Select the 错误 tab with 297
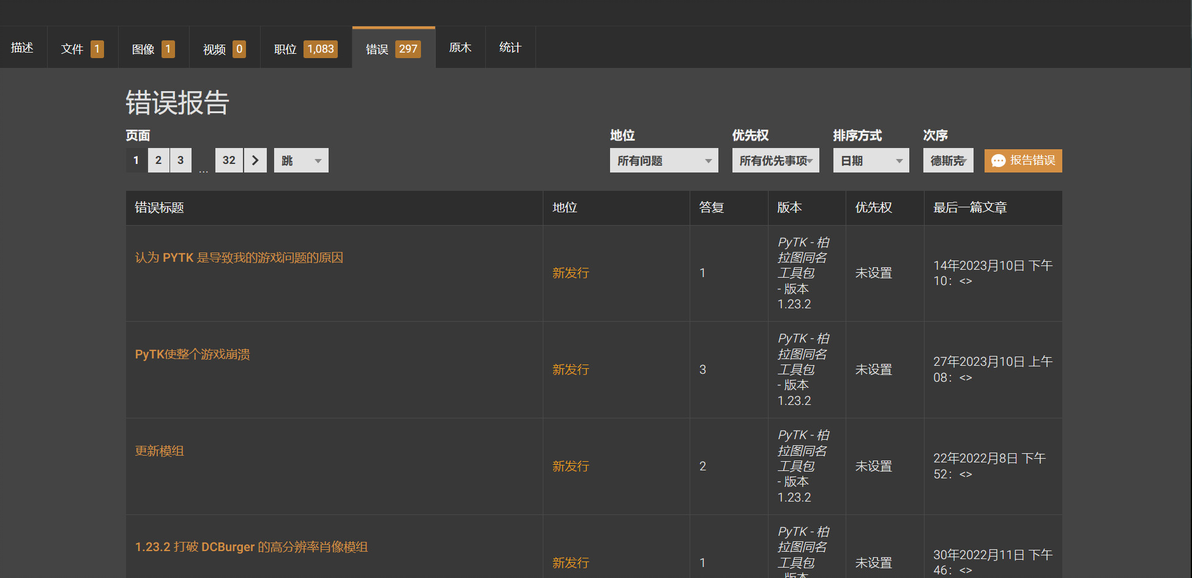Viewport: 1192px width, 578px height. coord(393,49)
